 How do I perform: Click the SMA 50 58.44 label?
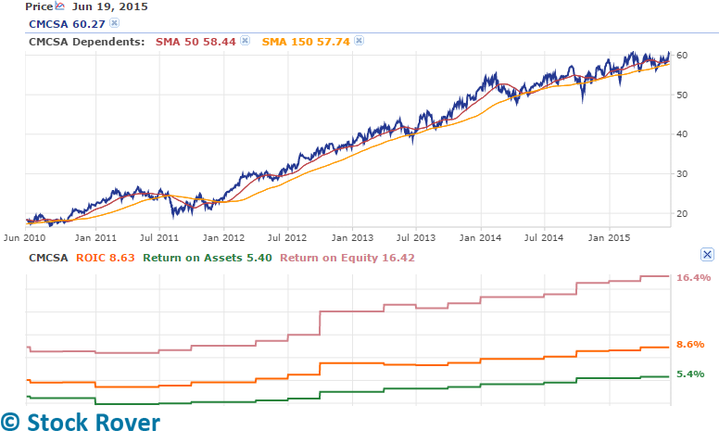click(x=196, y=42)
